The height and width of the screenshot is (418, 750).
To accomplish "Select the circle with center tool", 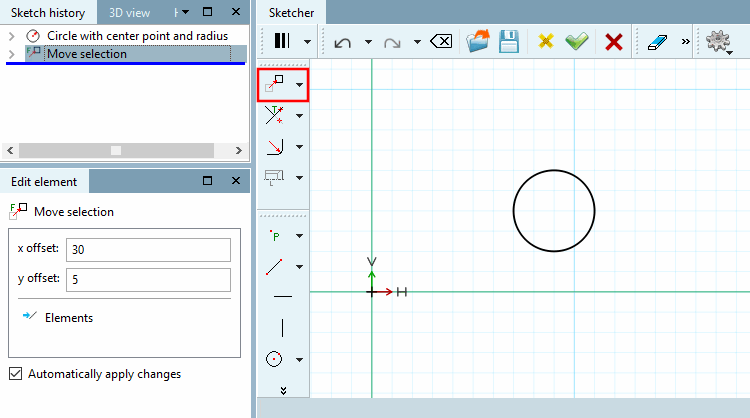I will point(274,359).
